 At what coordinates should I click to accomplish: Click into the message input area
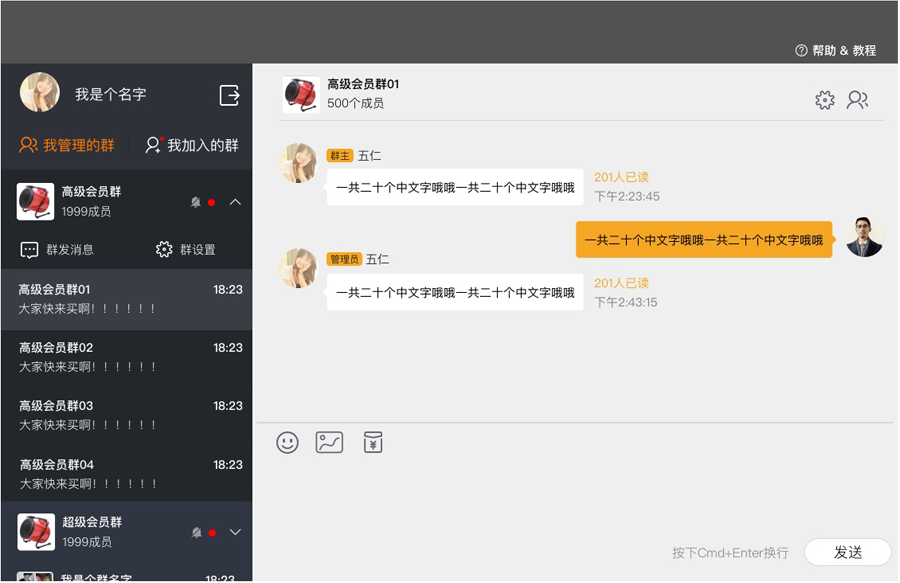(x=574, y=496)
